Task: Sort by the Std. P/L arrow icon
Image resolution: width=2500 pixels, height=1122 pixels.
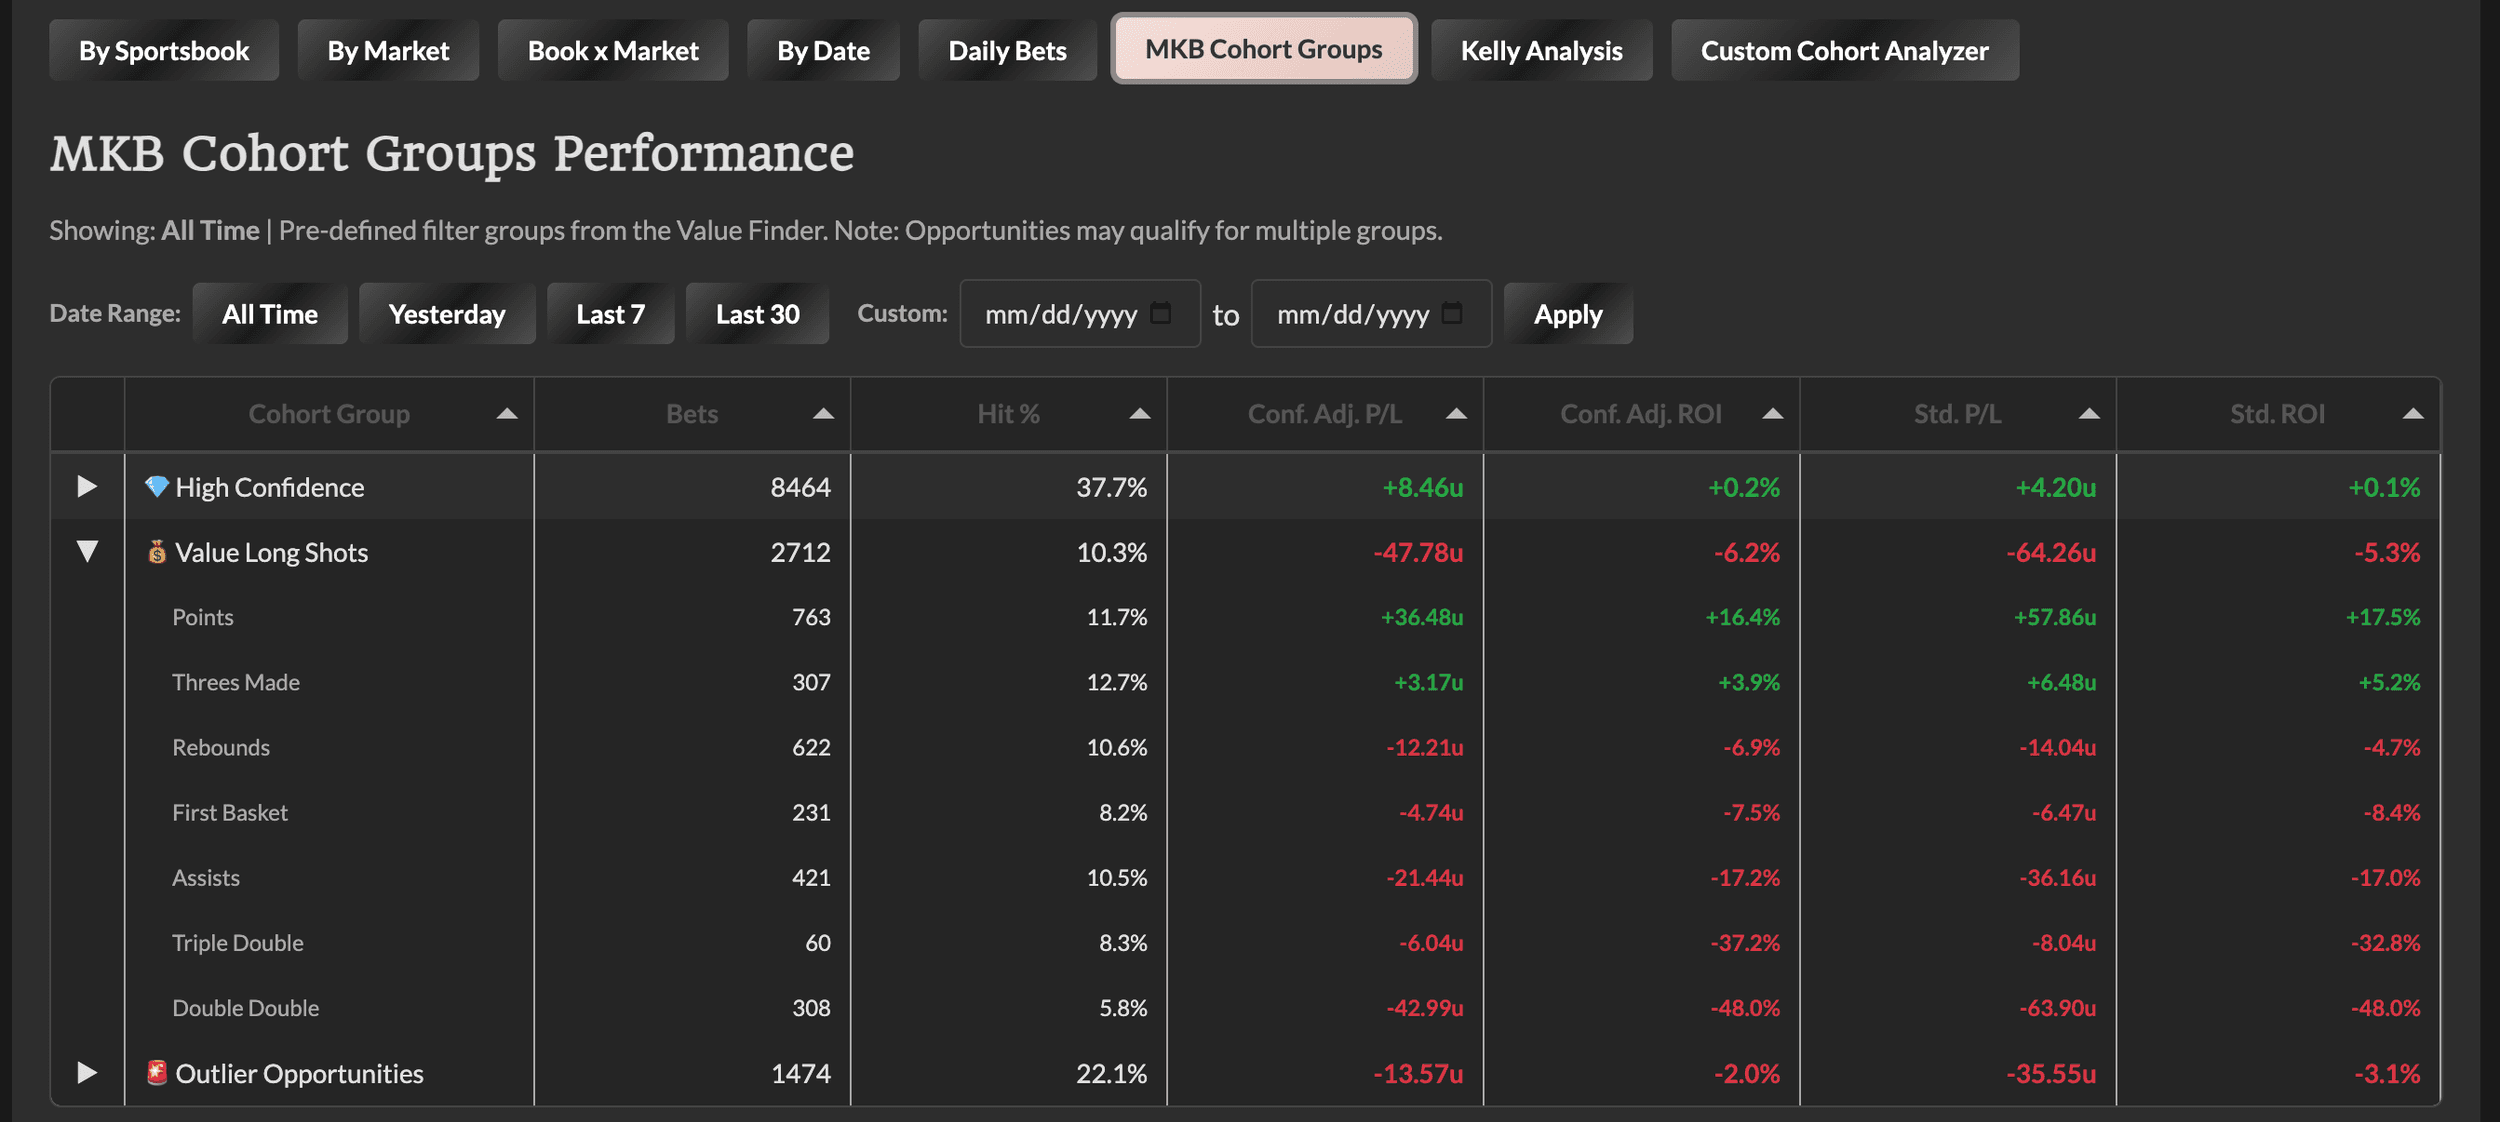Action: 2088,414
